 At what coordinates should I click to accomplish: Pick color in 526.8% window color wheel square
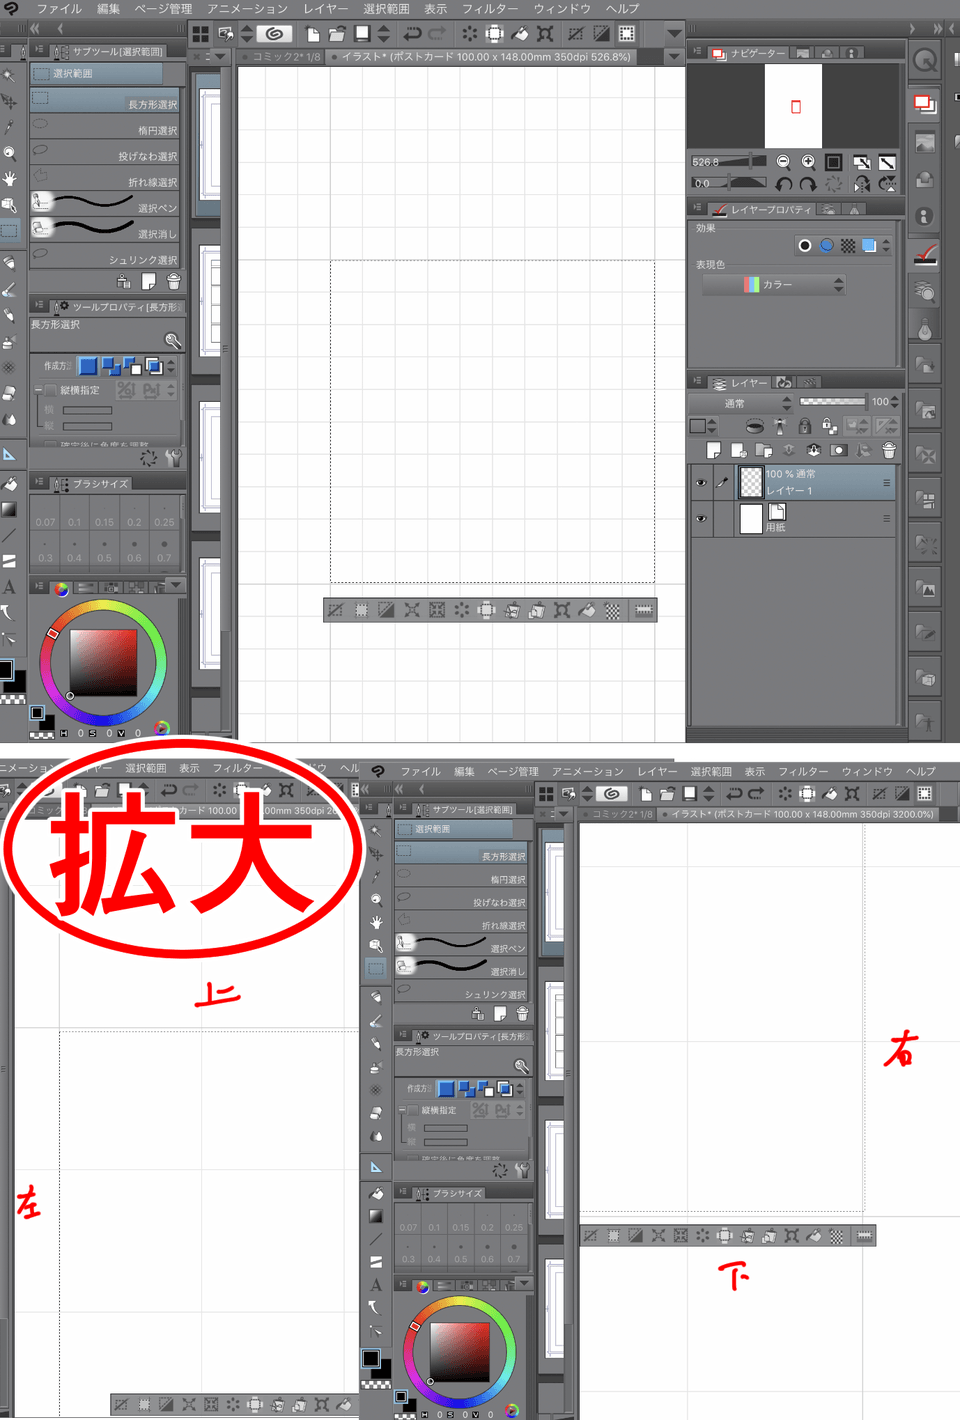coord(103,663)
